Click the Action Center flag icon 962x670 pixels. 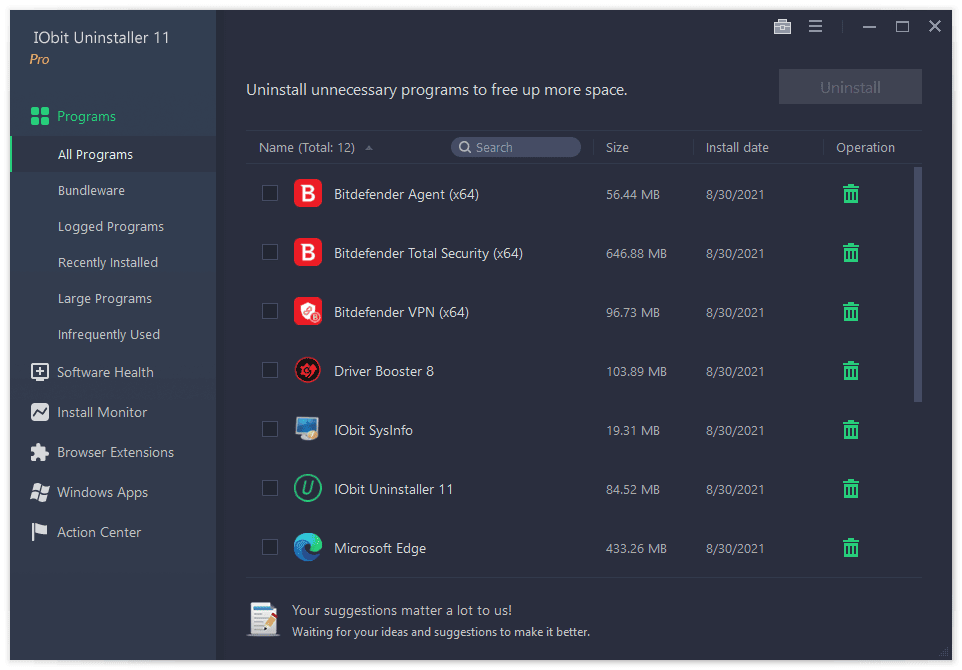(40, 532)
